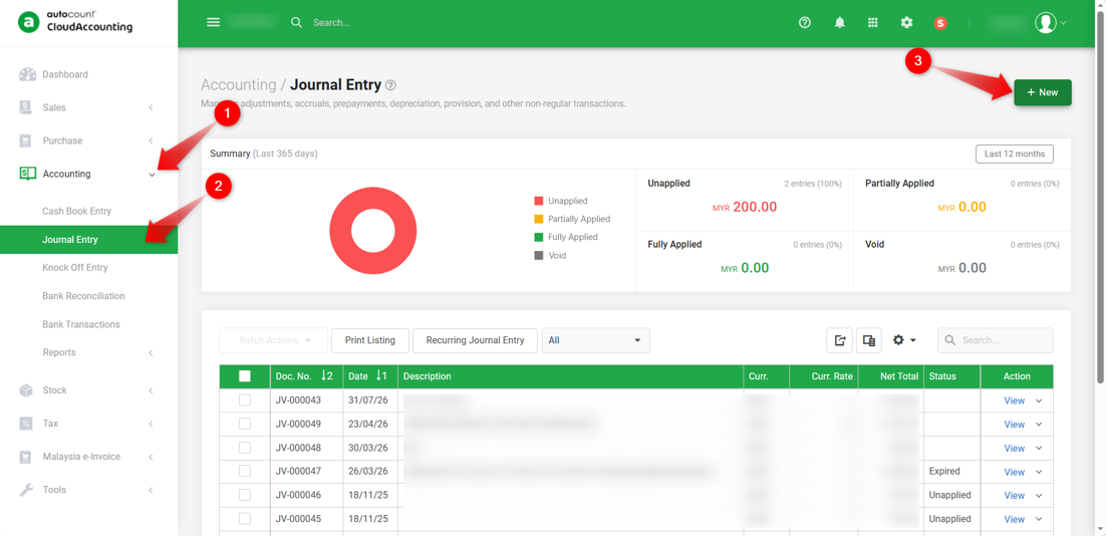
Task: Open the help question mark icon in header
Action: pos(804,23)
